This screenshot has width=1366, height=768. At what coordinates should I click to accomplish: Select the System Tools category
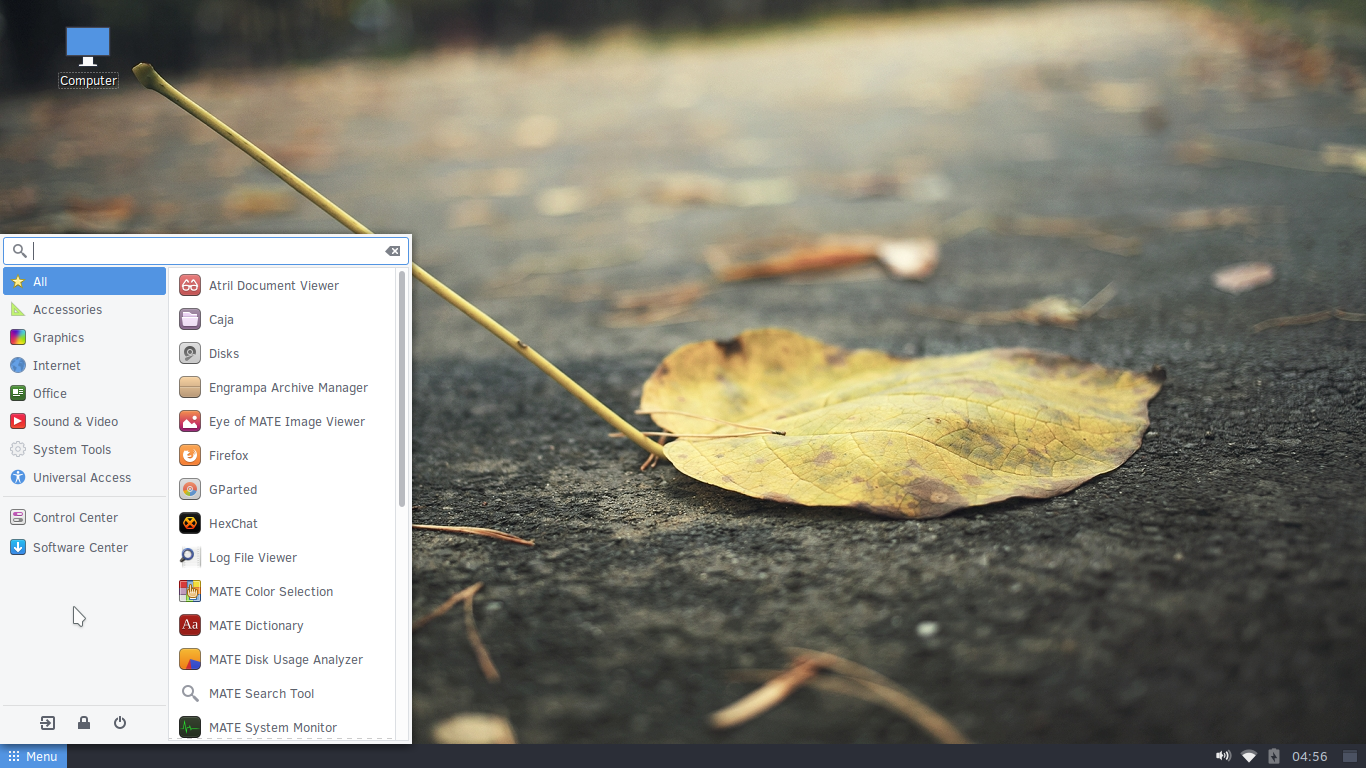[84, 449]
